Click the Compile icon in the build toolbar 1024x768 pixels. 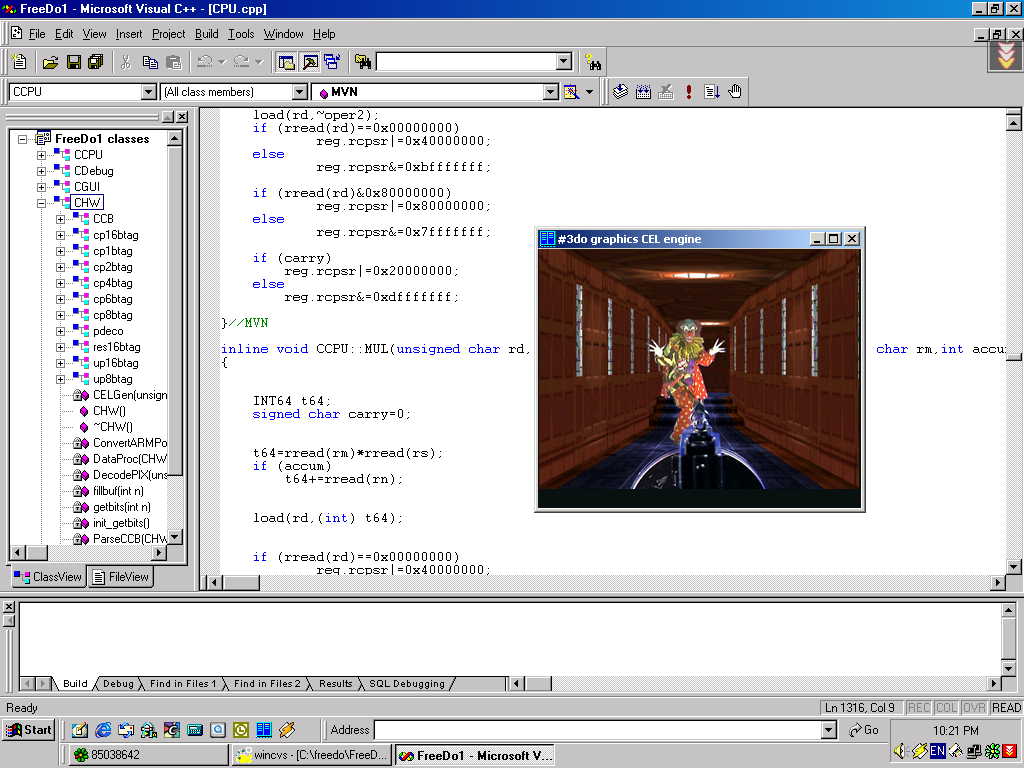coord(620,92)
